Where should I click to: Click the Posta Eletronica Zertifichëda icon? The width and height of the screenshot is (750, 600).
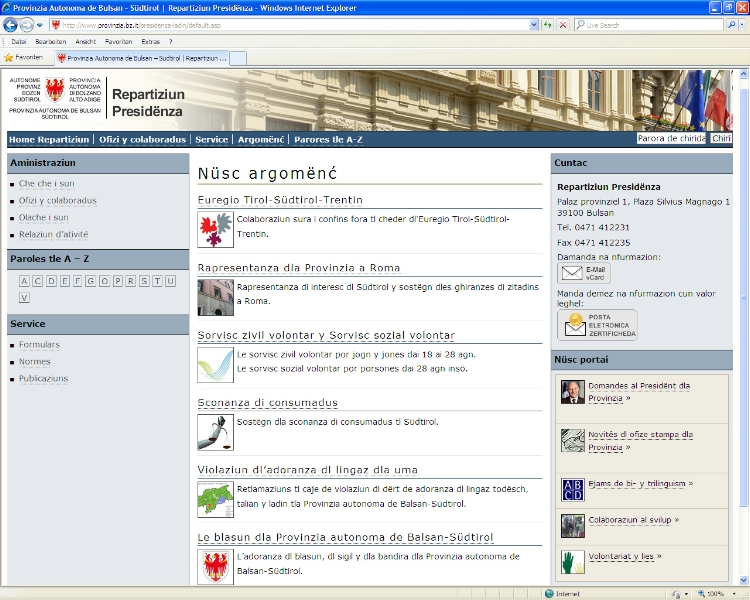597,324
